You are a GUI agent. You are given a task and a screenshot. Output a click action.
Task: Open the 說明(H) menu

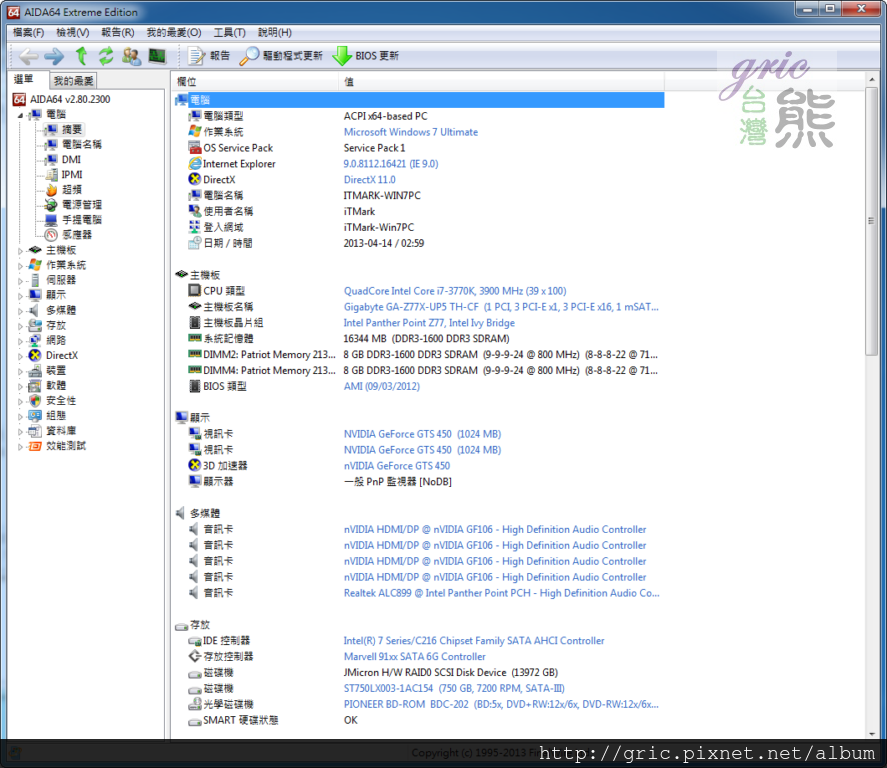click(274, 32)
